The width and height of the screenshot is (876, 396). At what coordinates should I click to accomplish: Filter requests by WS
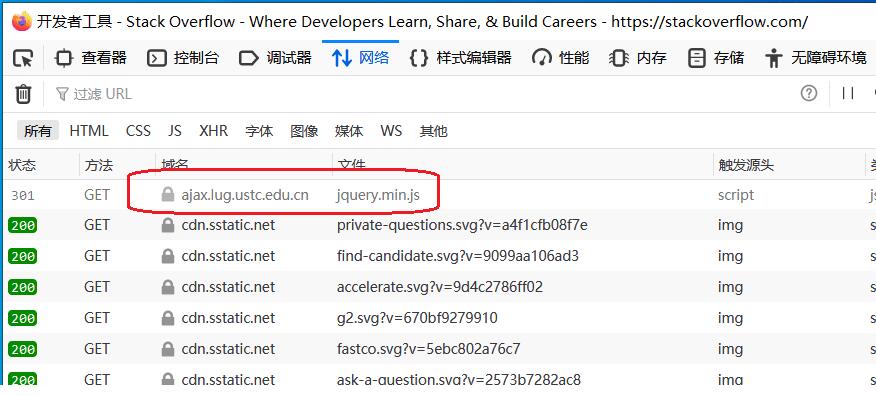point(391,131)
